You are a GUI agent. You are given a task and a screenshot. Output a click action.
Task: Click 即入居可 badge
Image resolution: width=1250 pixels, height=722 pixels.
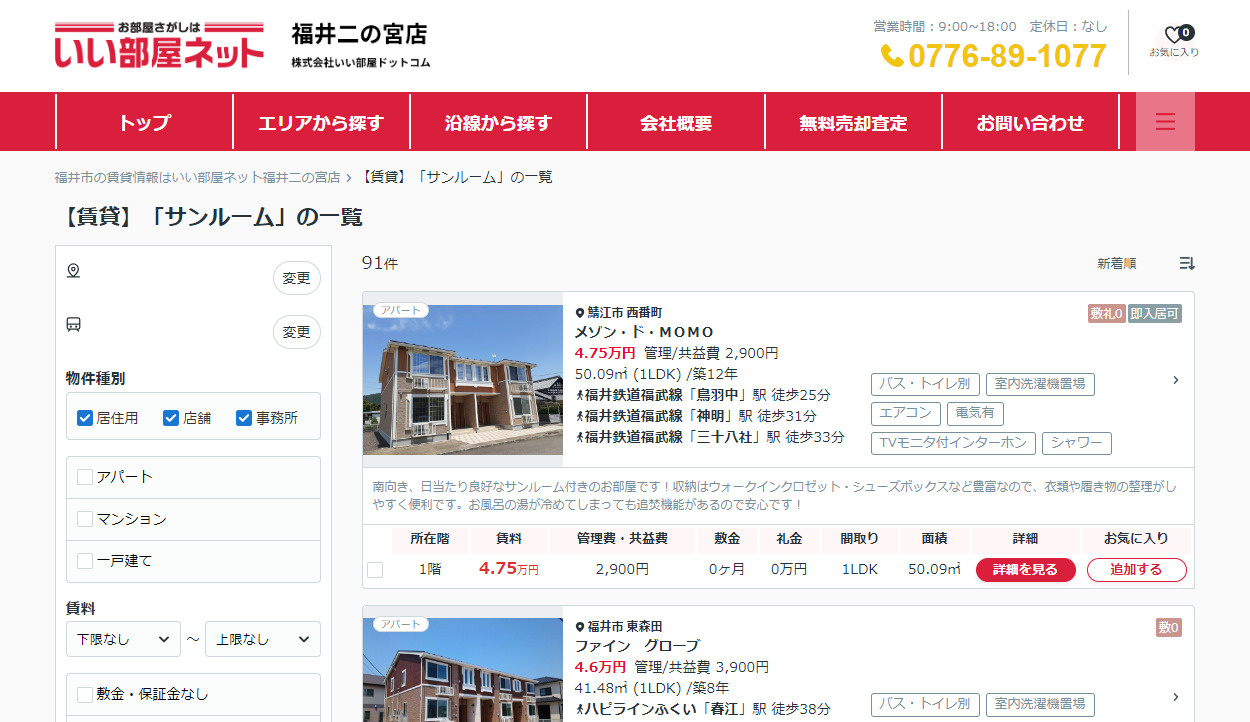[x=1155, y=314]
